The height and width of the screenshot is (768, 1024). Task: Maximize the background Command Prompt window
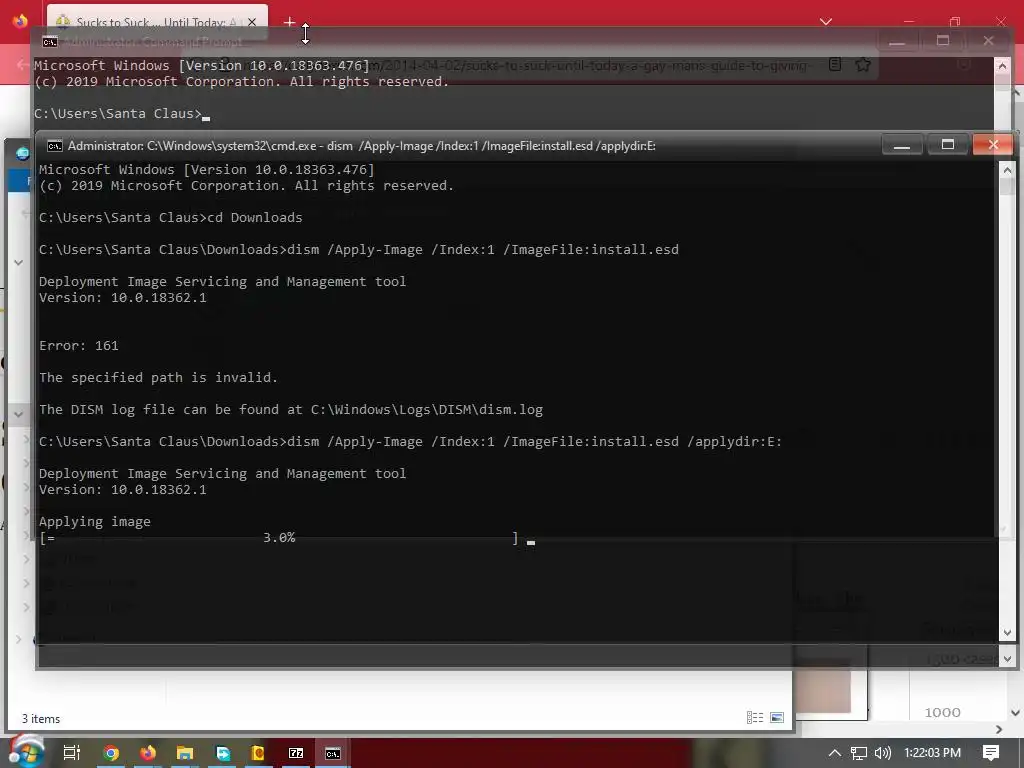[942, 41]
